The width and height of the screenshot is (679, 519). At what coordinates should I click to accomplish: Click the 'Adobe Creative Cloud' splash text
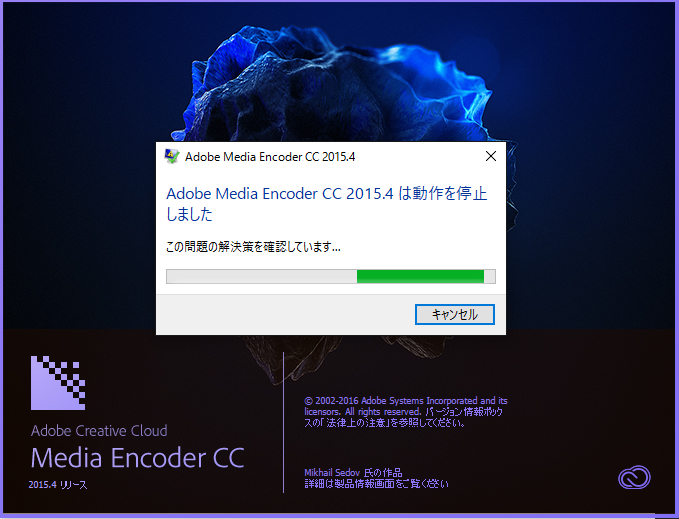click(x=99, y=431)
